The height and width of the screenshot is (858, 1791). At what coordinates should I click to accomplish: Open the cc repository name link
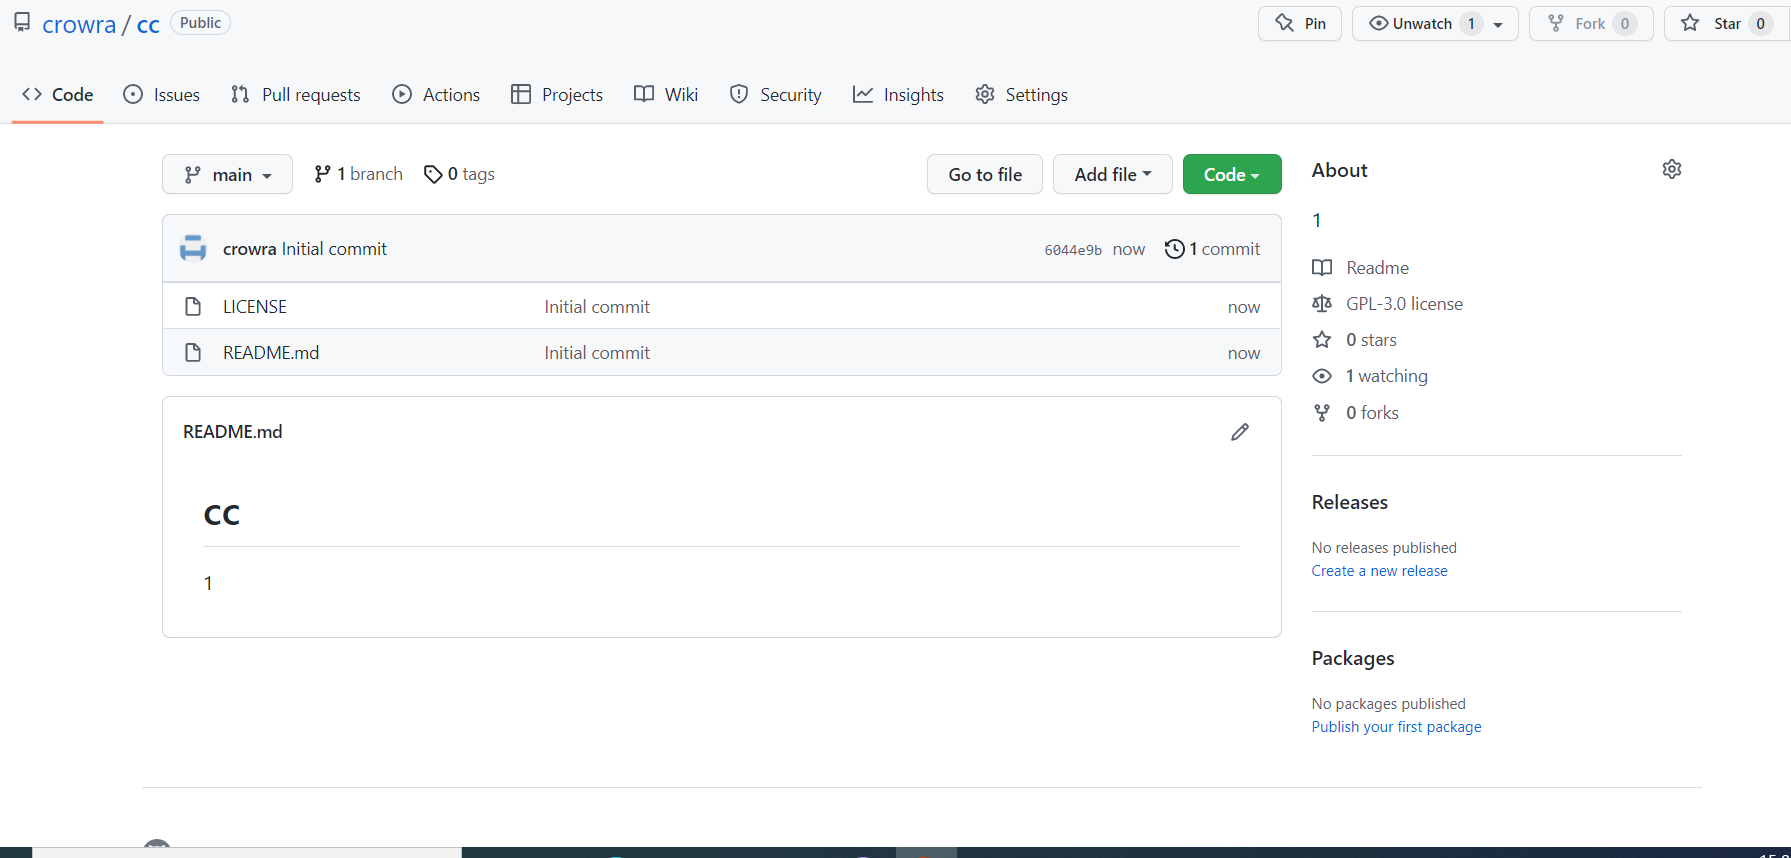pos(148,24)
